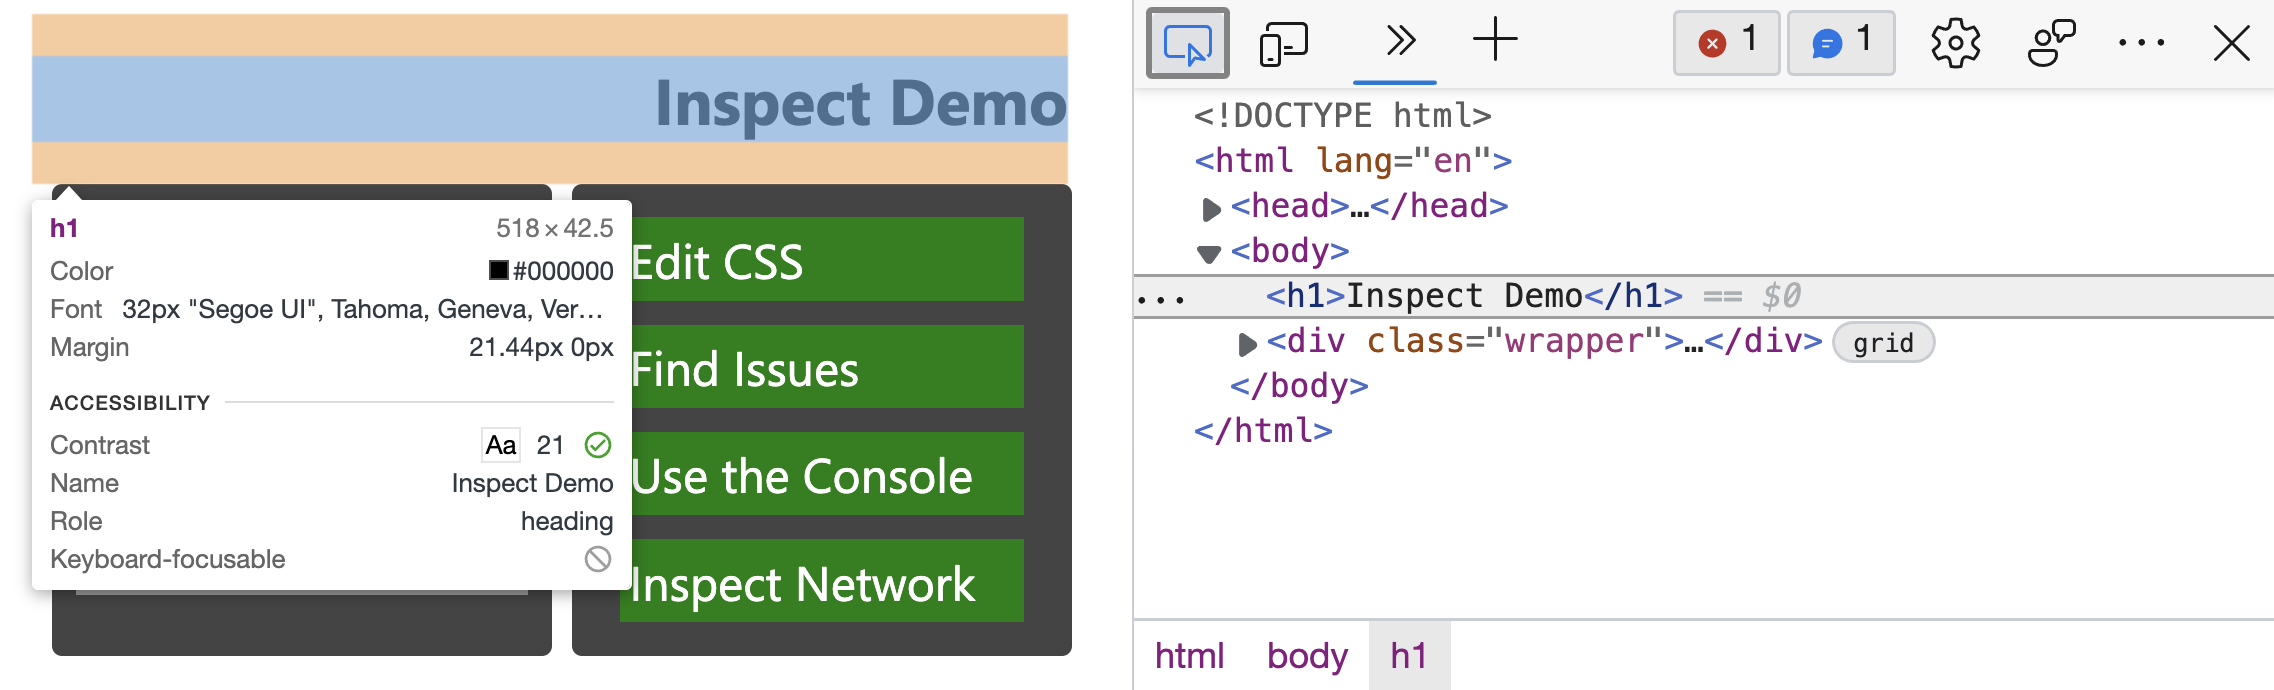Click the Keyboard-focusable label

coord(168,559)
